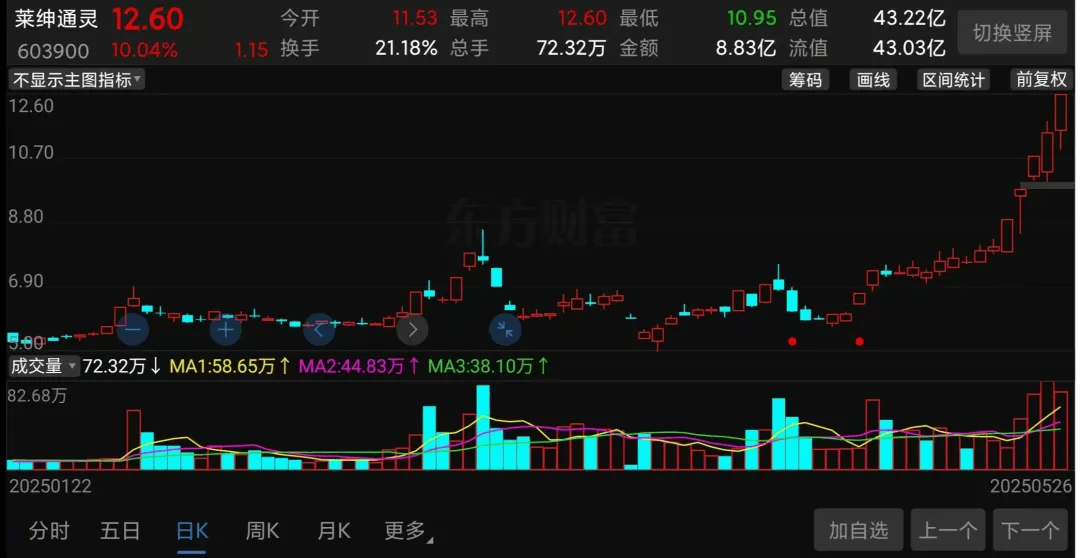Image resolution: width=1080 pixels, height=558 pixels.
Task: Open the 不显示主图指标 indicator dropdown
Action: [76, 80]
